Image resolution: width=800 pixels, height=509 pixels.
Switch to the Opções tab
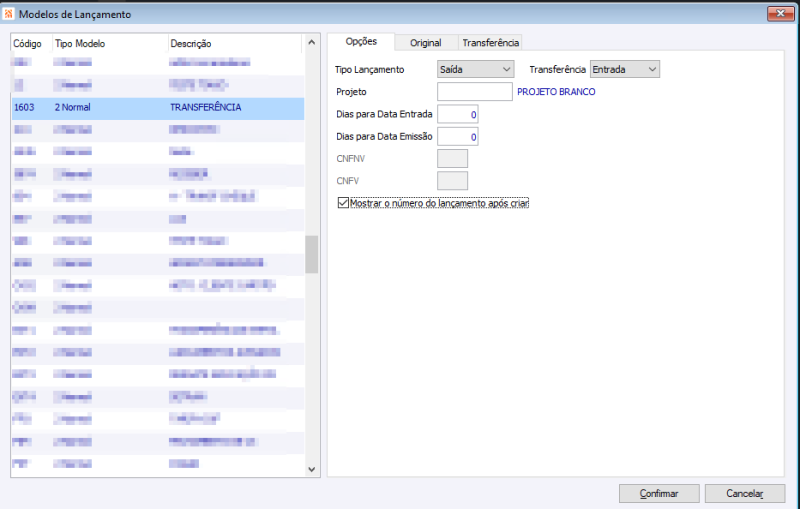pos(361,42)
